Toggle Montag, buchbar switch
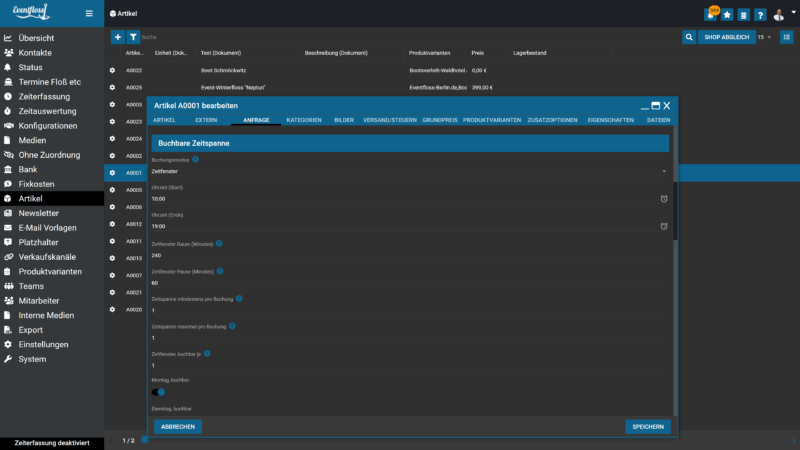This screenshot has height=450, width=800. (158, 392)
